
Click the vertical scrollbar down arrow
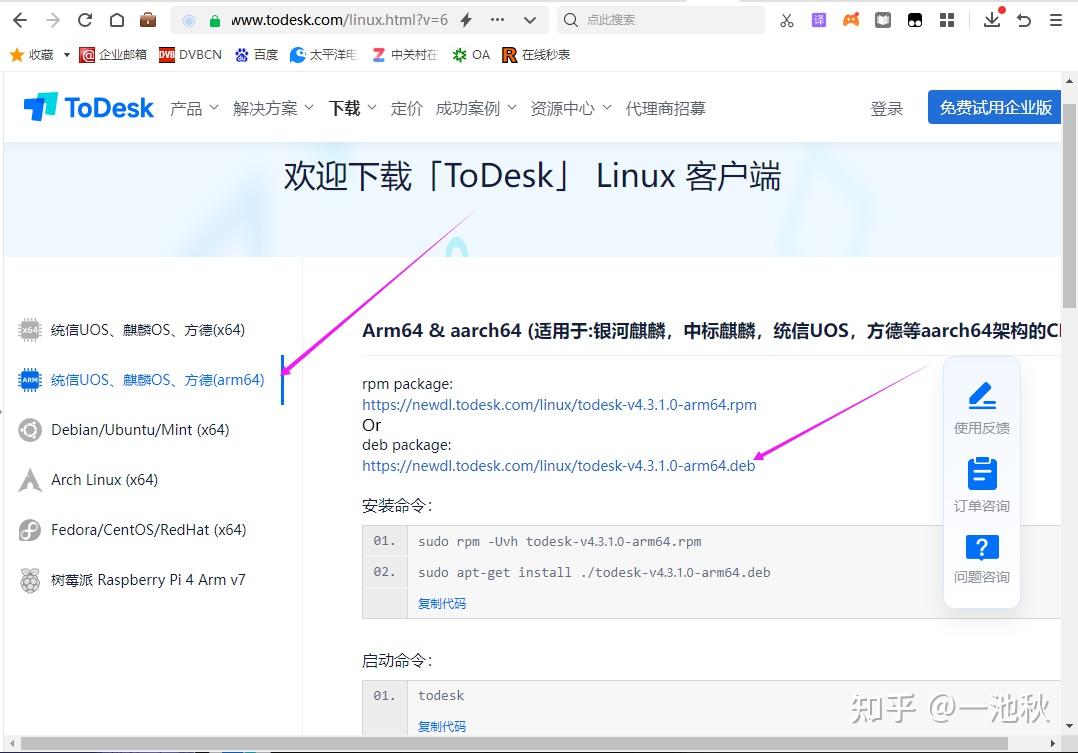[x=1069, y=725]
